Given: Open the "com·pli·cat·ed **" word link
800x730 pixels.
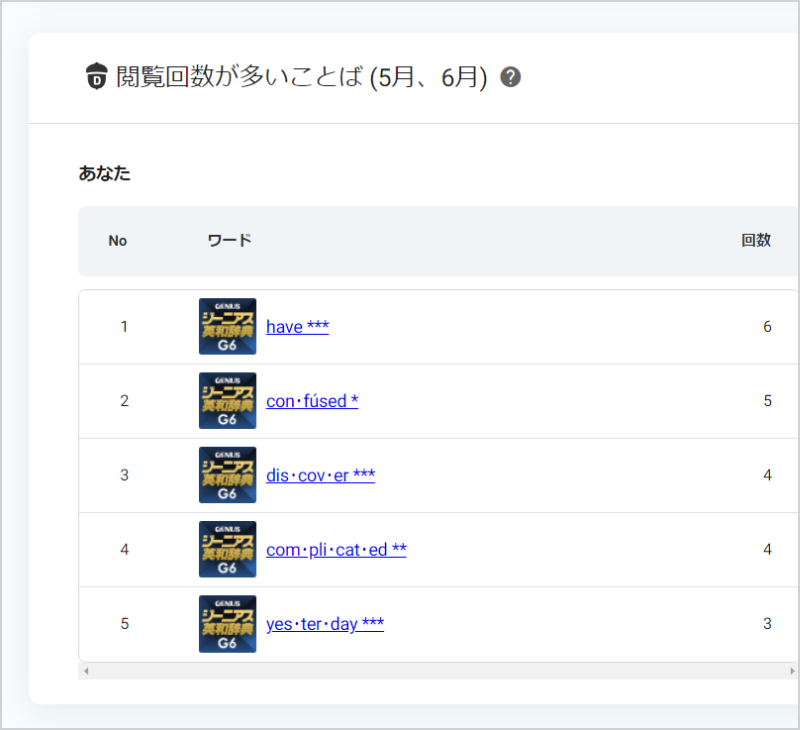Looking at the screenshot, I should click(x=336, y=550).
